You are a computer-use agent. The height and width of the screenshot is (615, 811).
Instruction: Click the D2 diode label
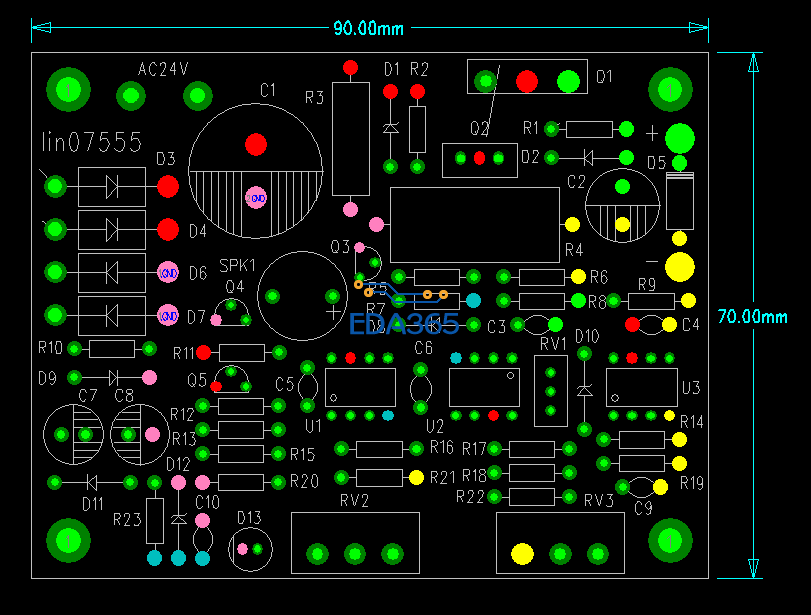(x=530, y=157)
